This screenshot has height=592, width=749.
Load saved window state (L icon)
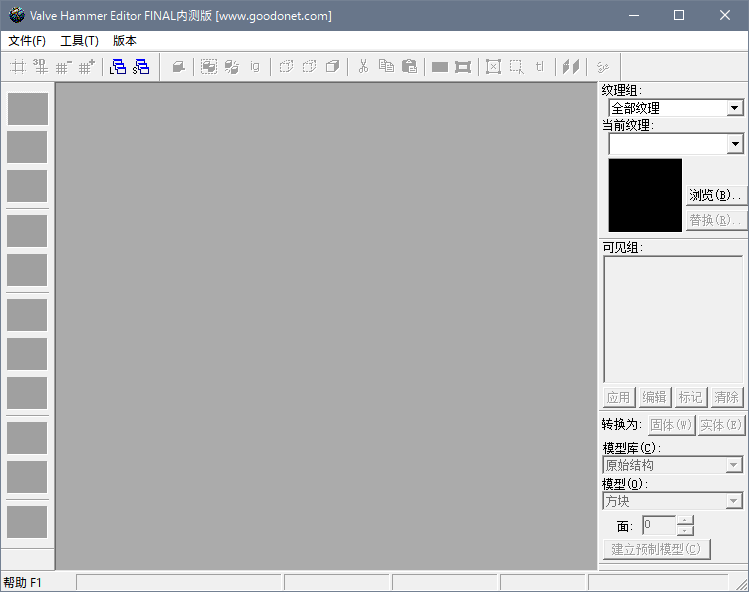[118, 66]
